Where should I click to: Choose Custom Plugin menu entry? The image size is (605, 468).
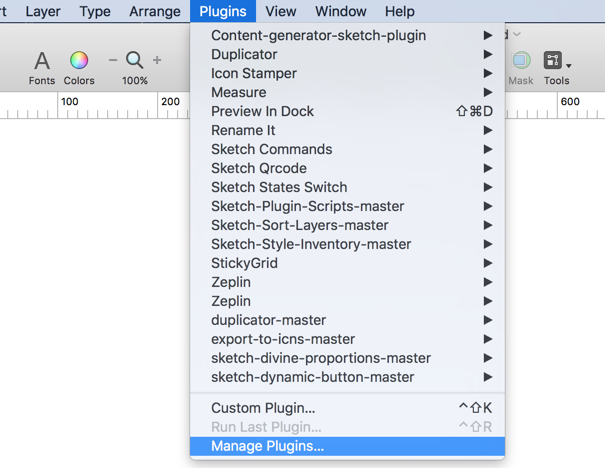(x=347, y=408)
